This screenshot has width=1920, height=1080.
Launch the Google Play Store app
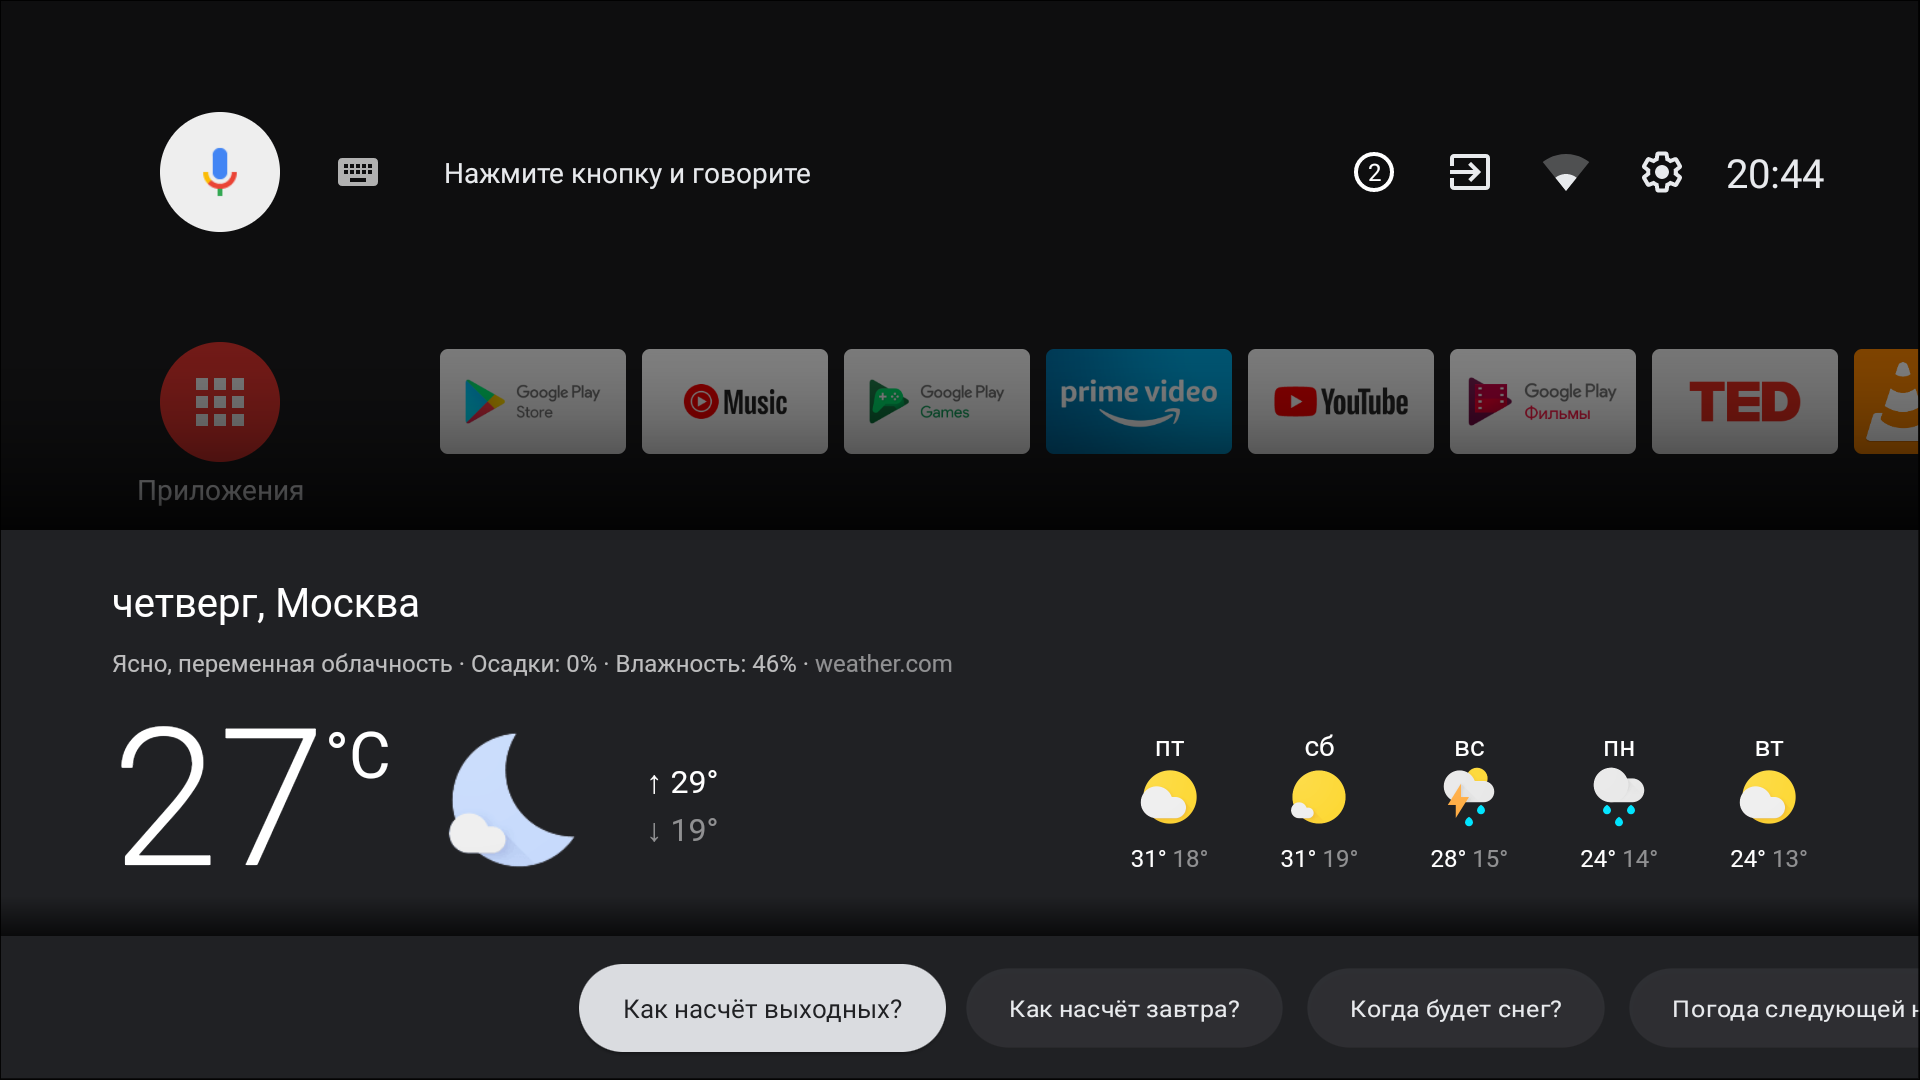point(533,402)
